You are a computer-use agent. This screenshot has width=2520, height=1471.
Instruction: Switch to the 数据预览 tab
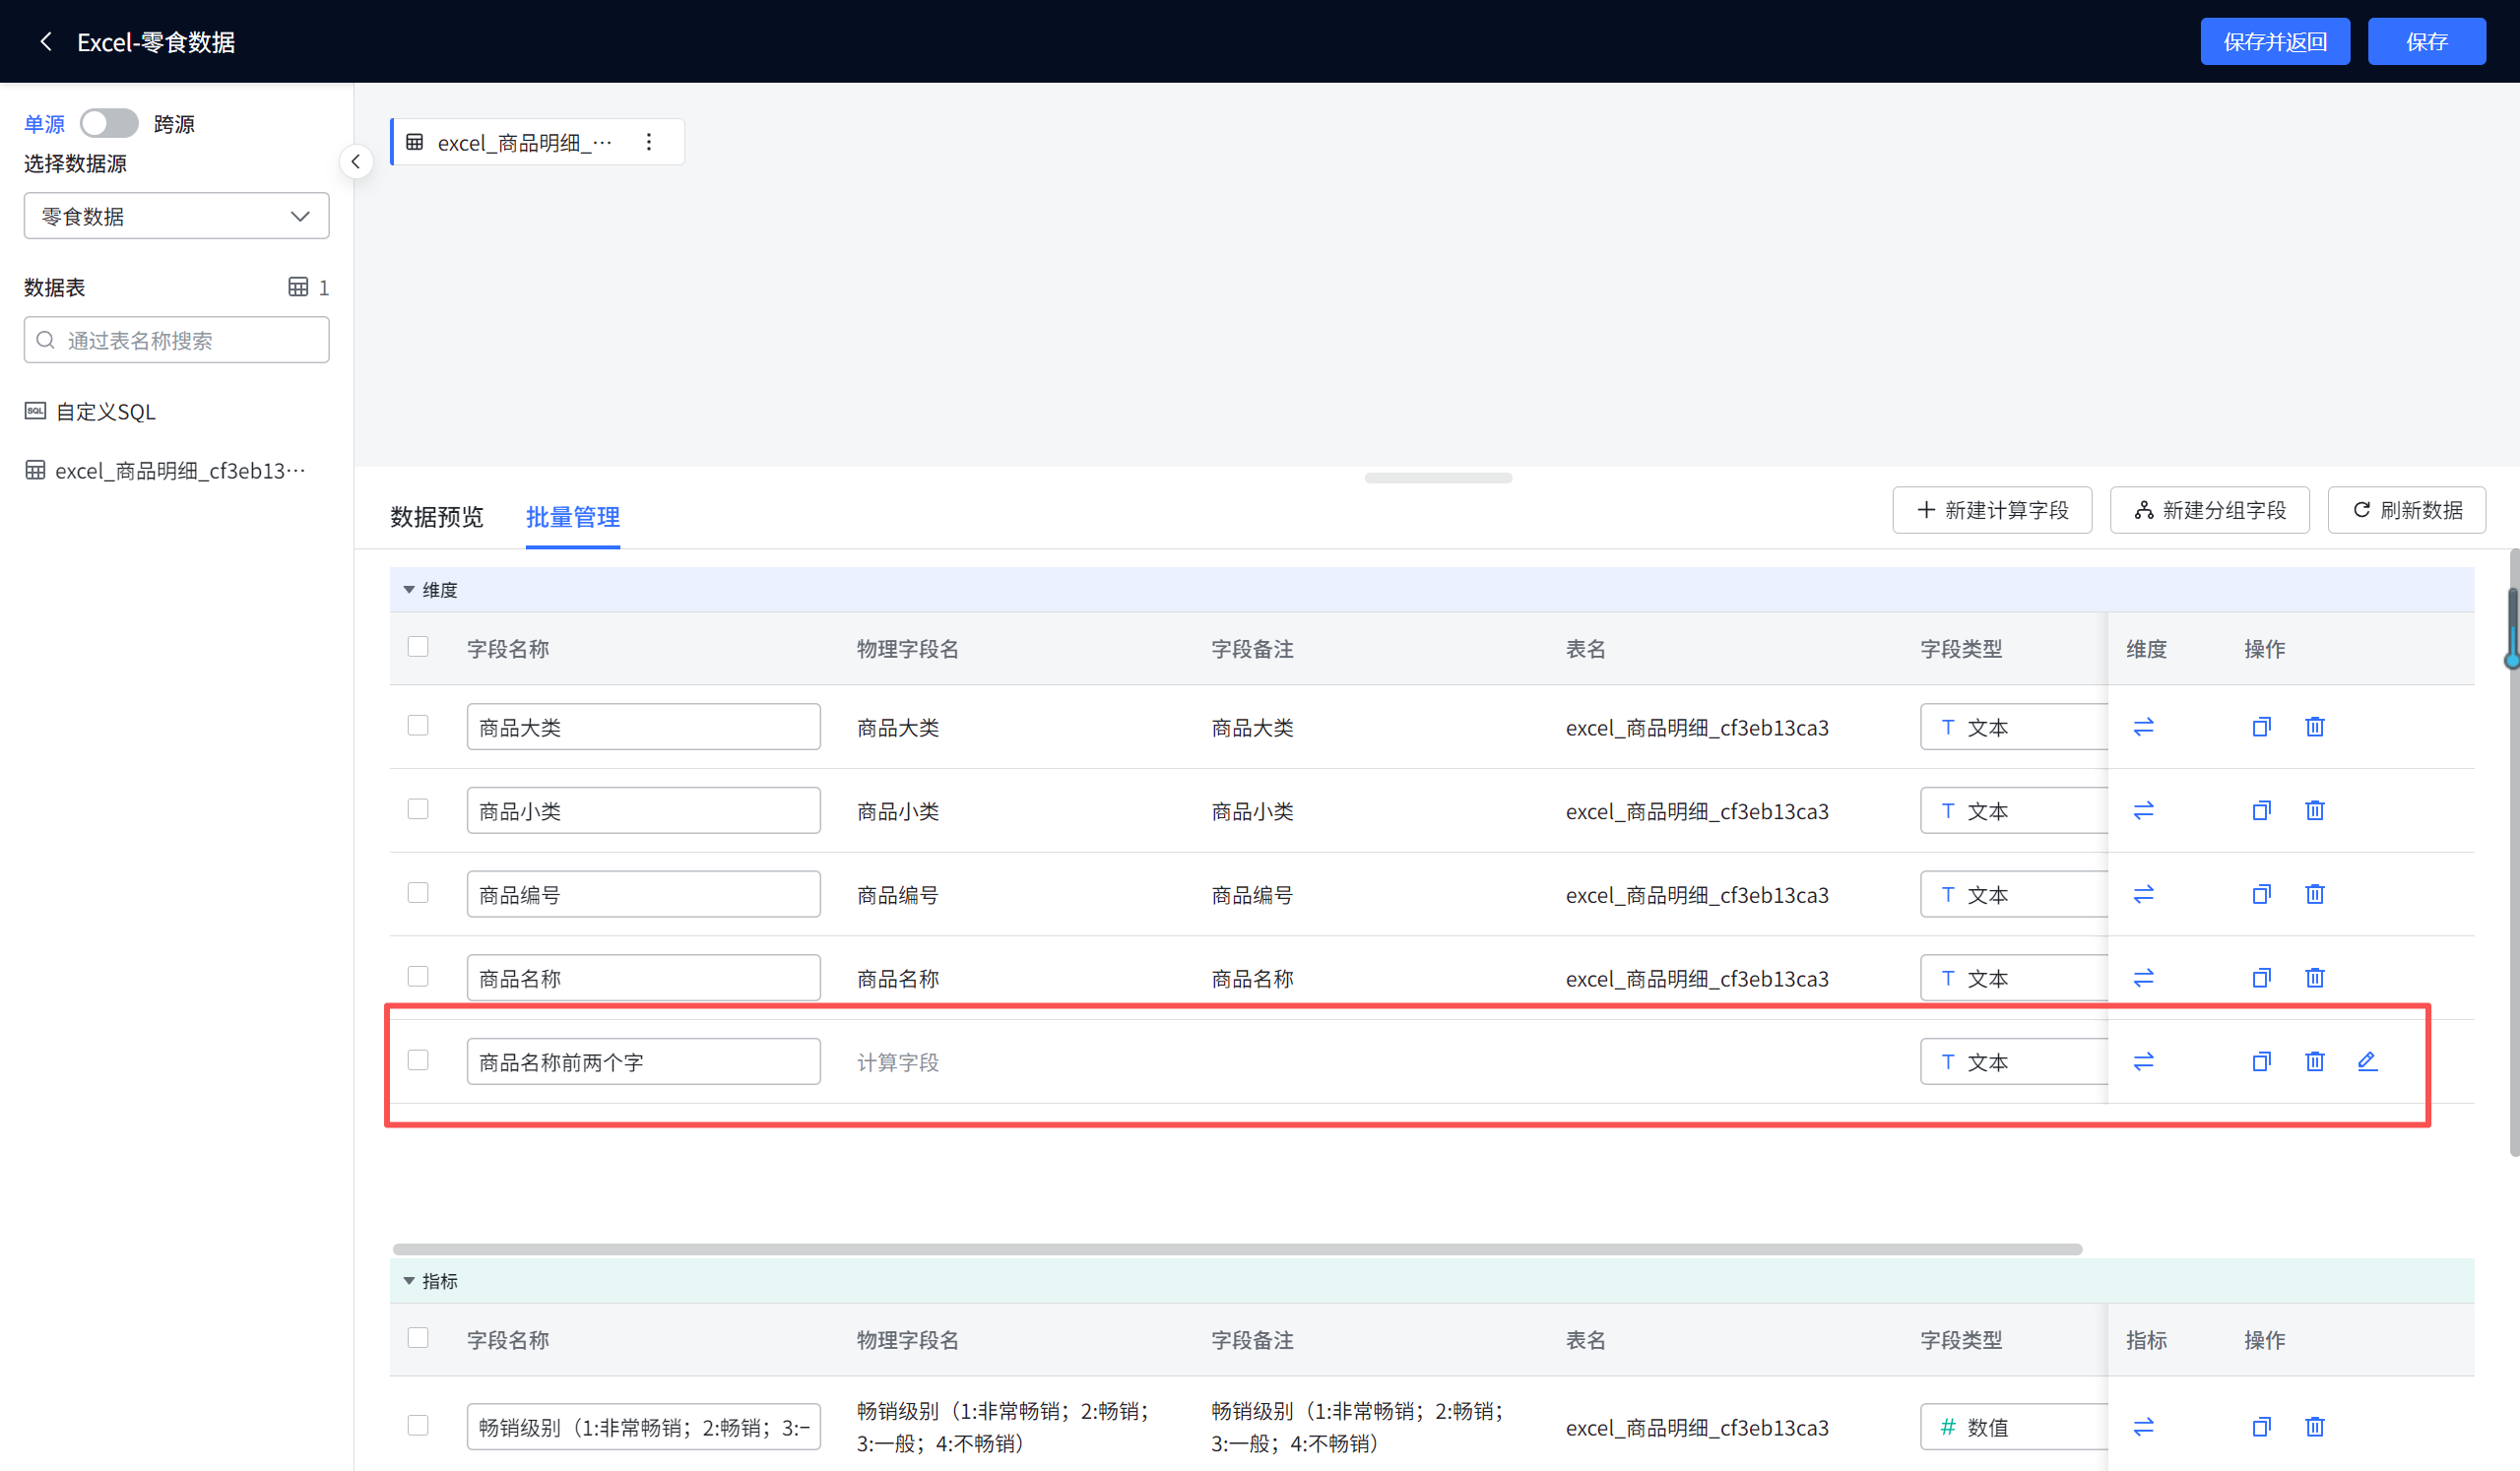436,517
